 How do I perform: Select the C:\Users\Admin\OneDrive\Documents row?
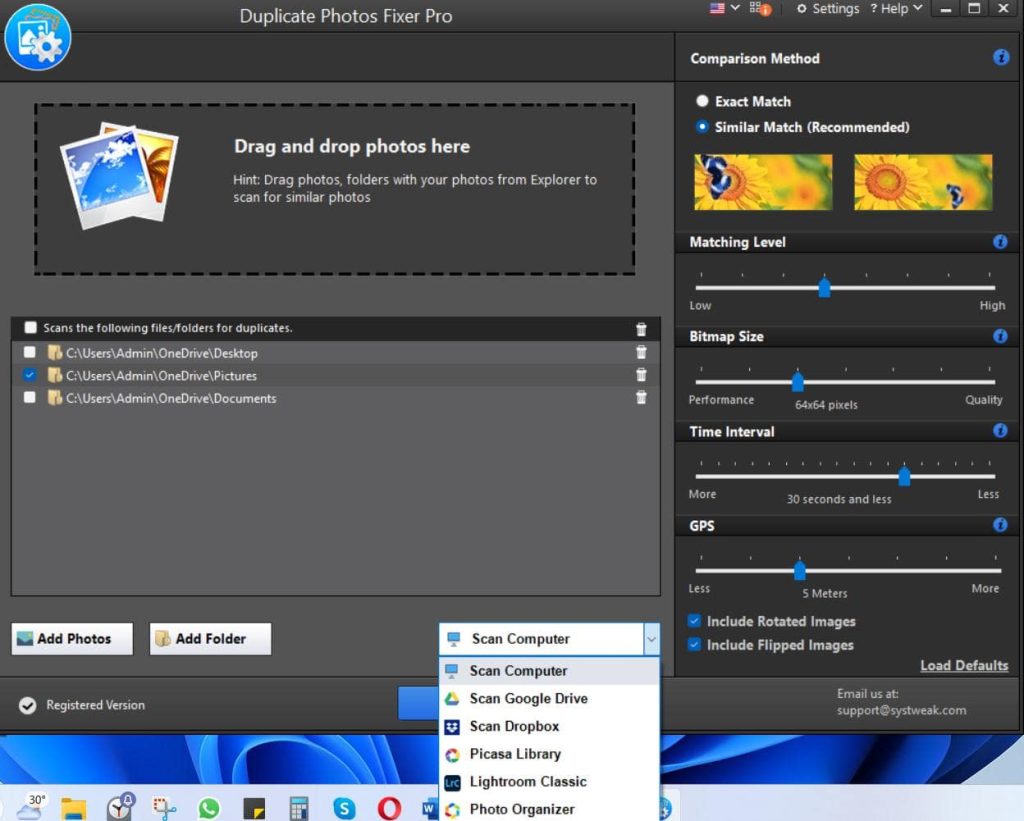tap(336, 397)
